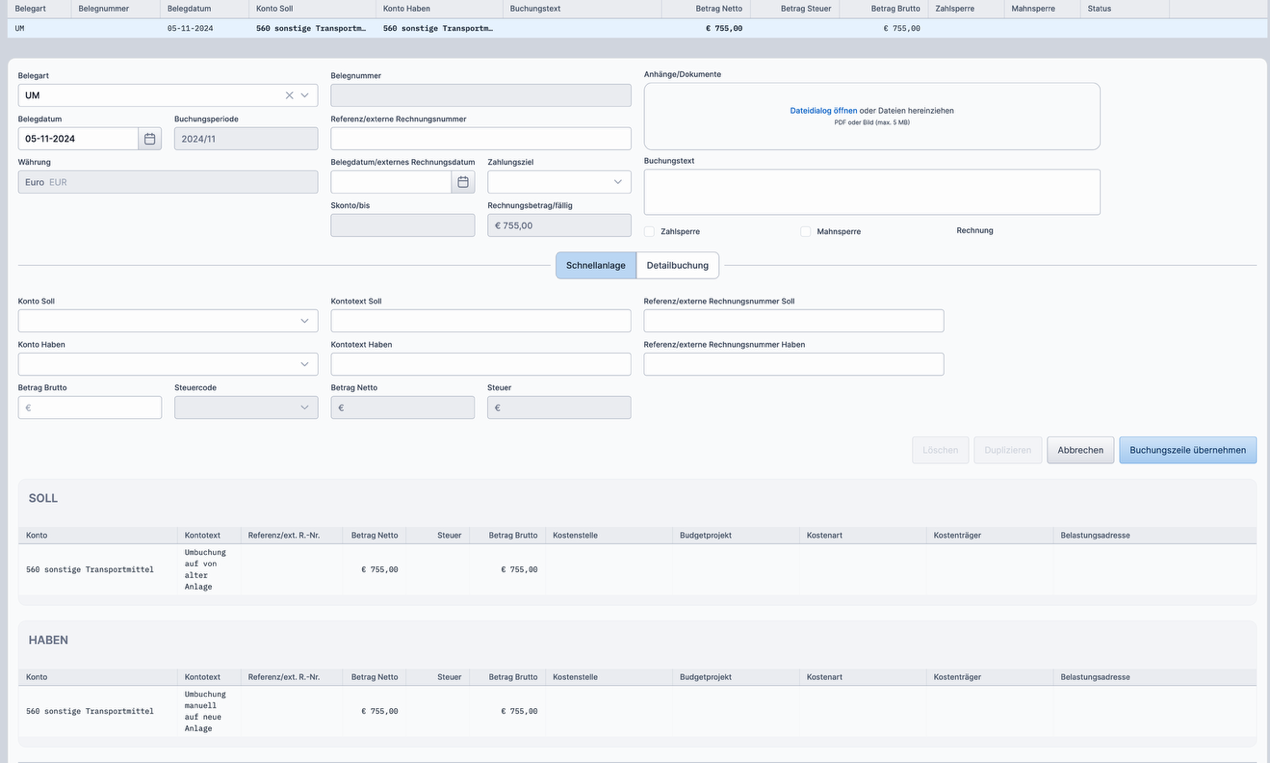The width and height of the screenshot is (1270, 763).
Task: Click the Referenz/externe Rechnungsnummer field
Action: coord(480,139)
